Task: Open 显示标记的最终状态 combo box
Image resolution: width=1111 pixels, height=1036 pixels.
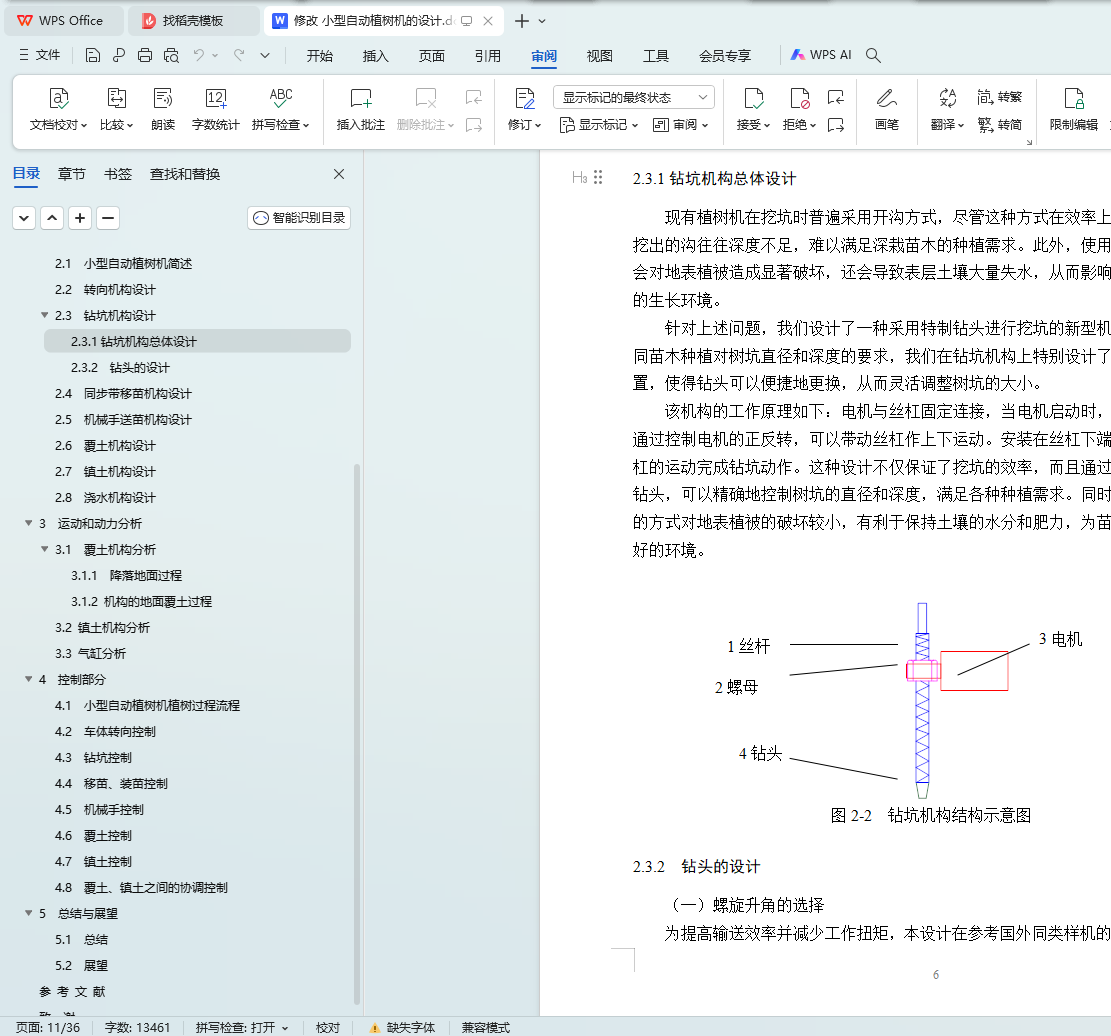Action: click(633, 97)
